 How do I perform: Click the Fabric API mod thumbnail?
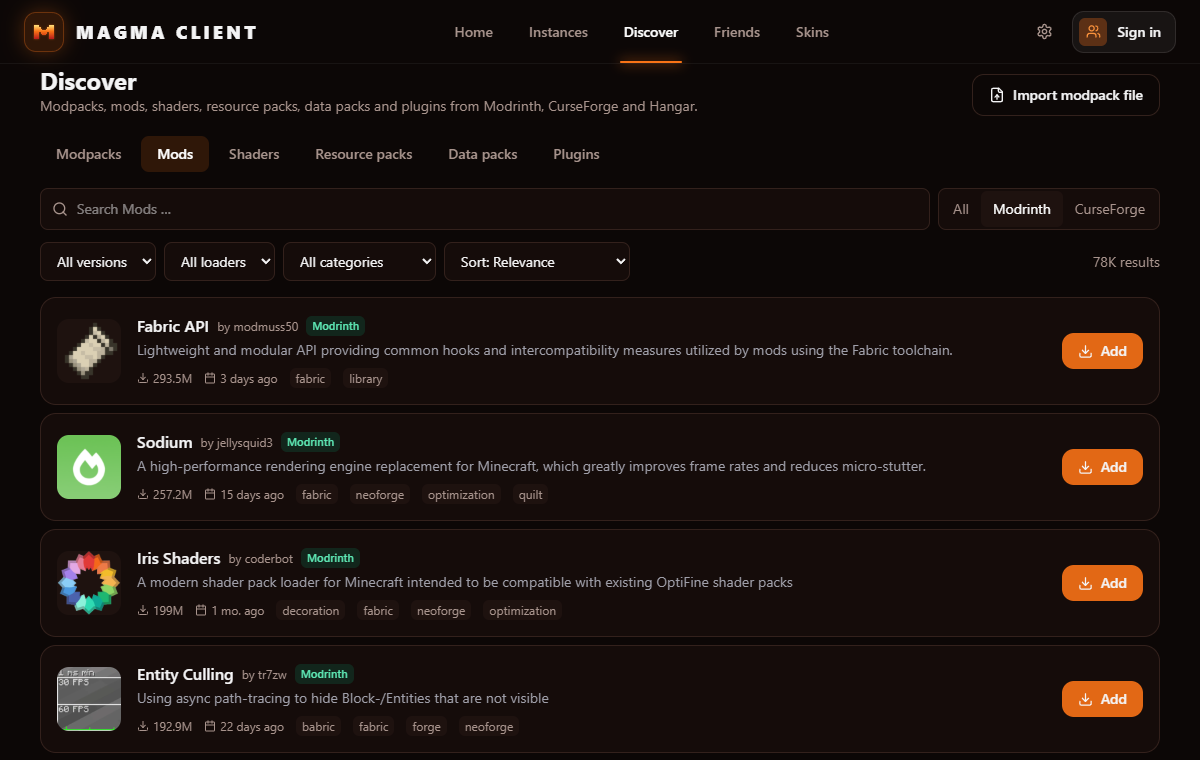click(89, 351)
